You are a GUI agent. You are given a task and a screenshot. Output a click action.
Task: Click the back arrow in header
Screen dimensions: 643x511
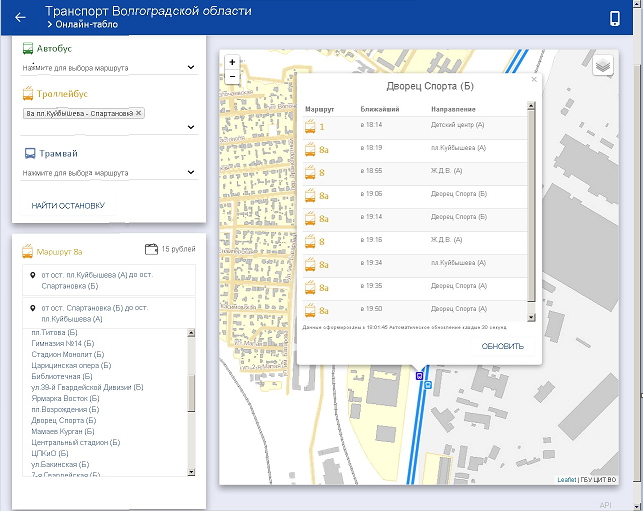pos(21,17)
